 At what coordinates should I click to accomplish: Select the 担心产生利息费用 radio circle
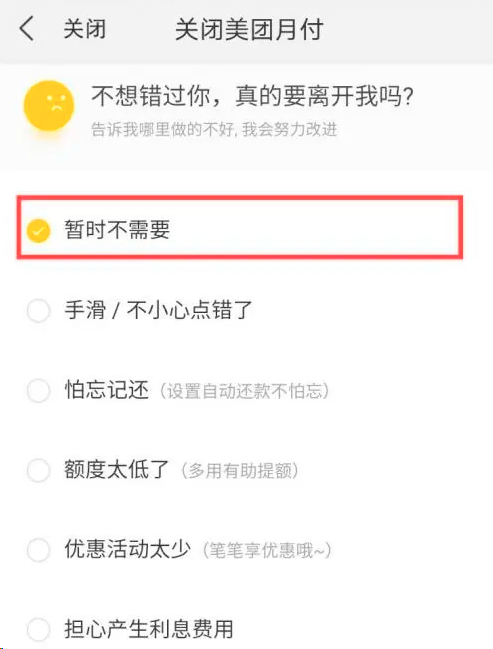point(38,630)
